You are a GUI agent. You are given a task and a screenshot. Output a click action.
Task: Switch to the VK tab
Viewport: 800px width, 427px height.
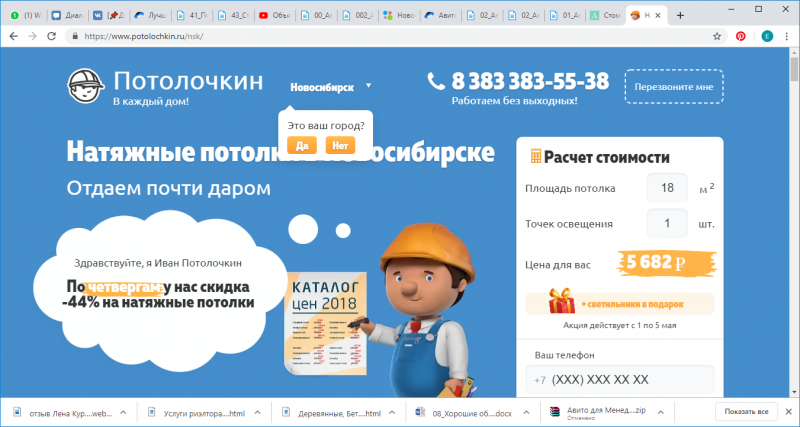(109, 16)
